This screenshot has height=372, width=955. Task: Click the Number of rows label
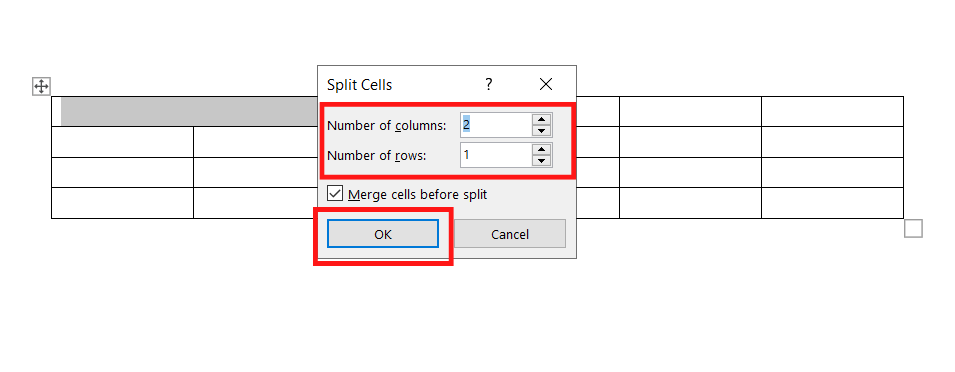click(x=376, y=156)
